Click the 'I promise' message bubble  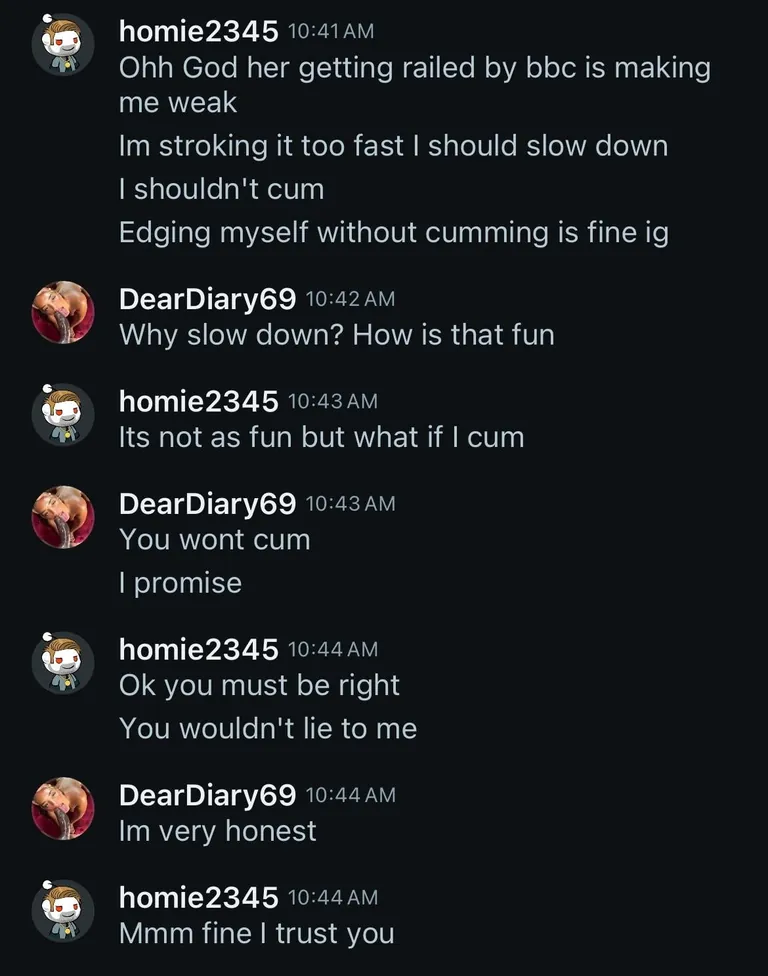(180, 582)
